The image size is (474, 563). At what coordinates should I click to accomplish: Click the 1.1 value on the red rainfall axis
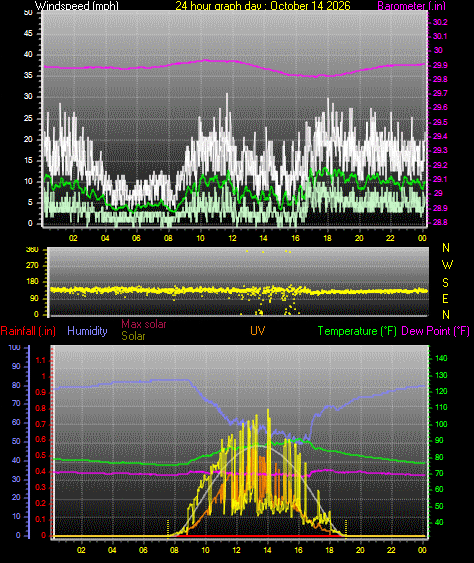pos(41,360)
